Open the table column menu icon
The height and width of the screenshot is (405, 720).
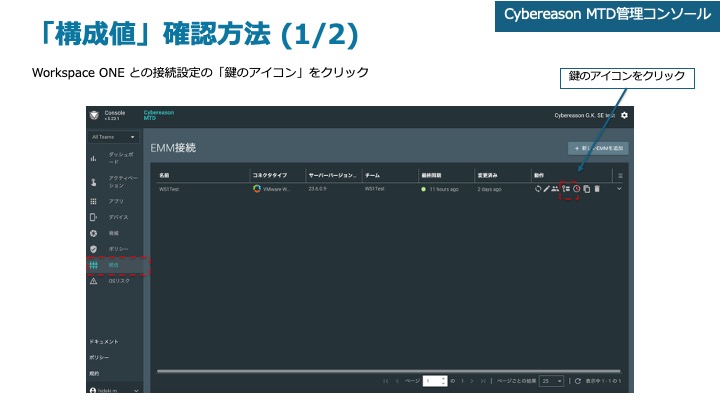[620, 175]
